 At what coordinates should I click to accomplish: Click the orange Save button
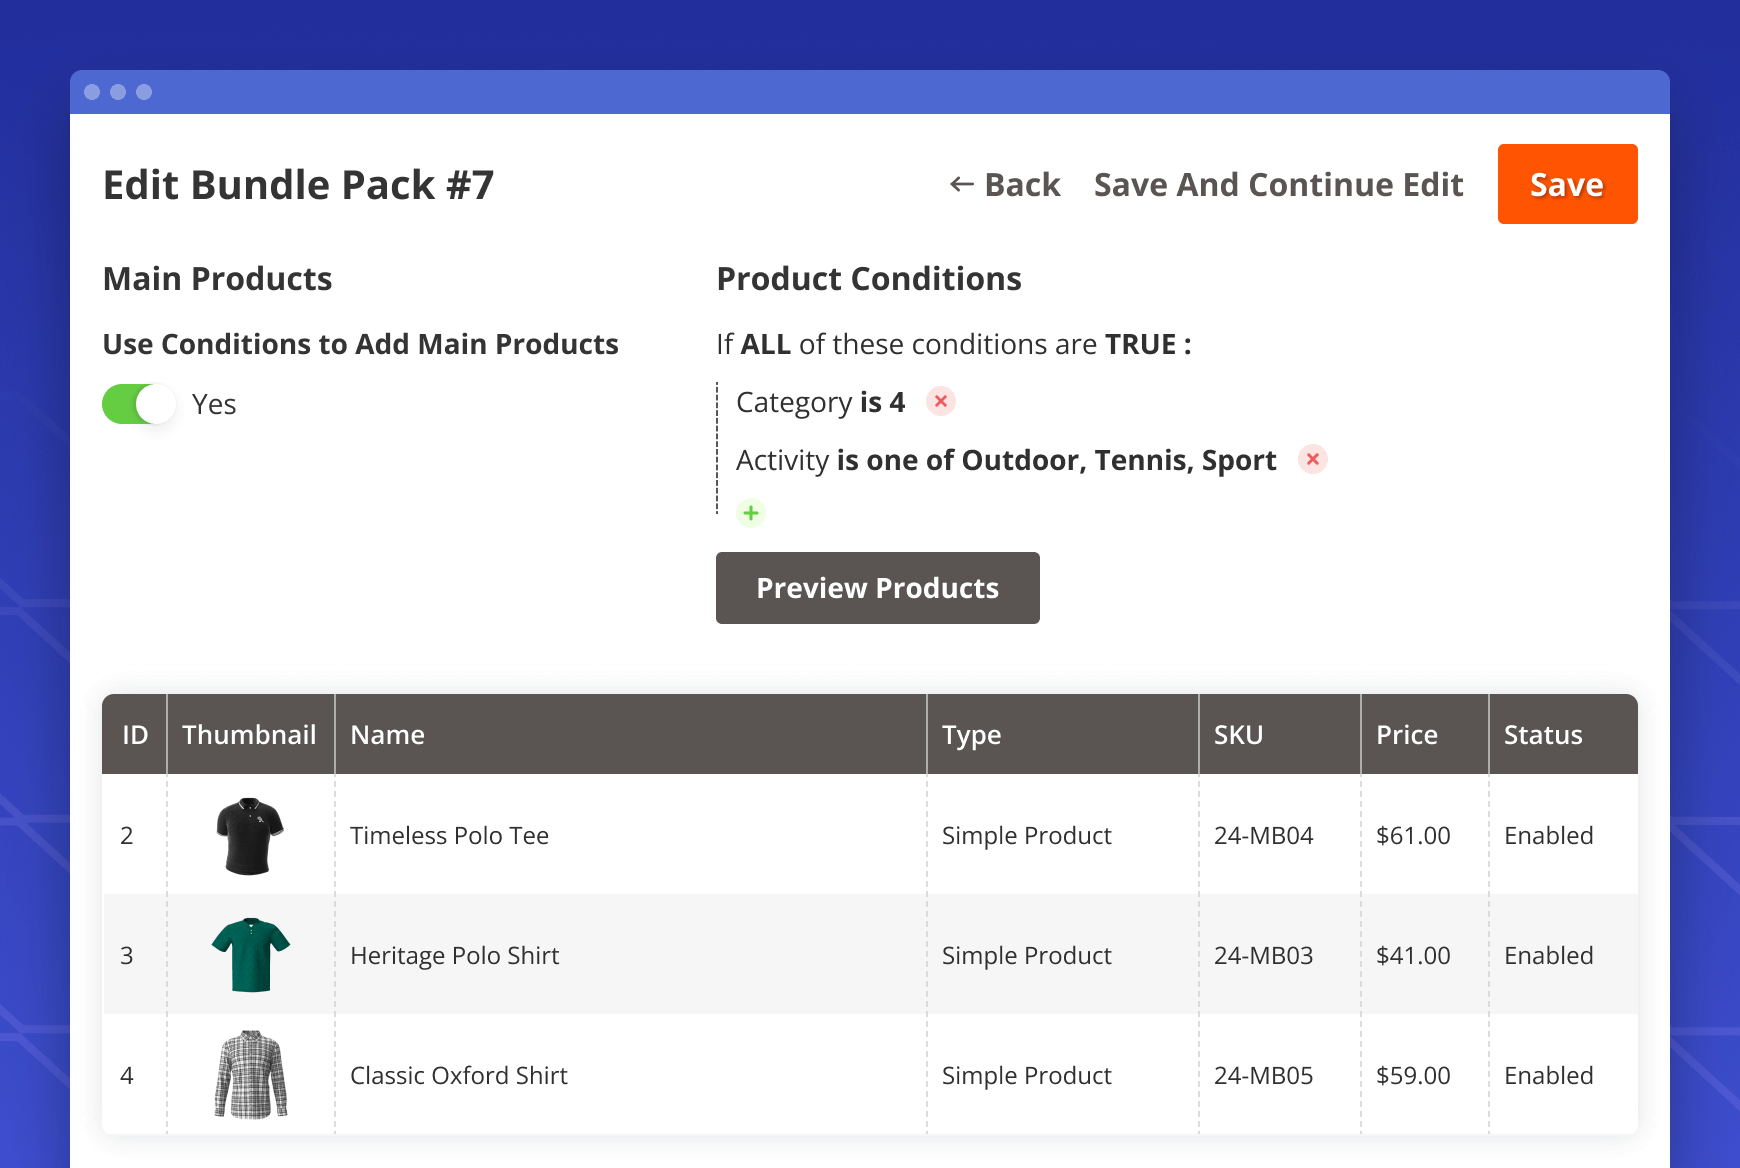[x=1566, y=184]
